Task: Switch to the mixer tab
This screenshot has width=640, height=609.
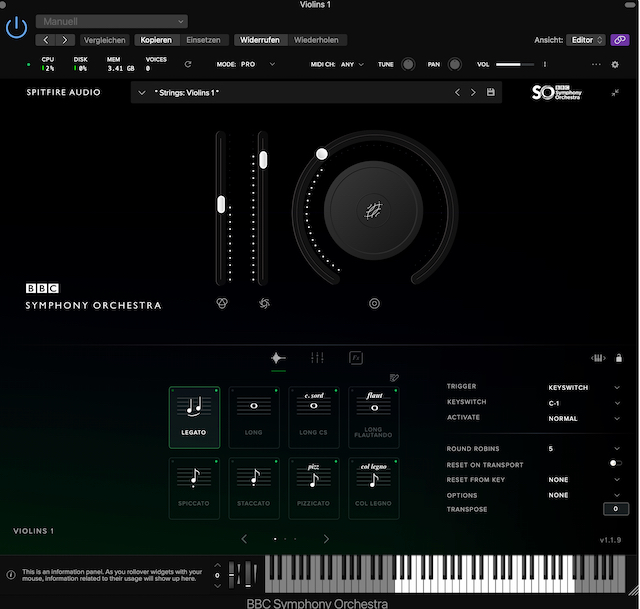Action: click(x=317, y=358)
